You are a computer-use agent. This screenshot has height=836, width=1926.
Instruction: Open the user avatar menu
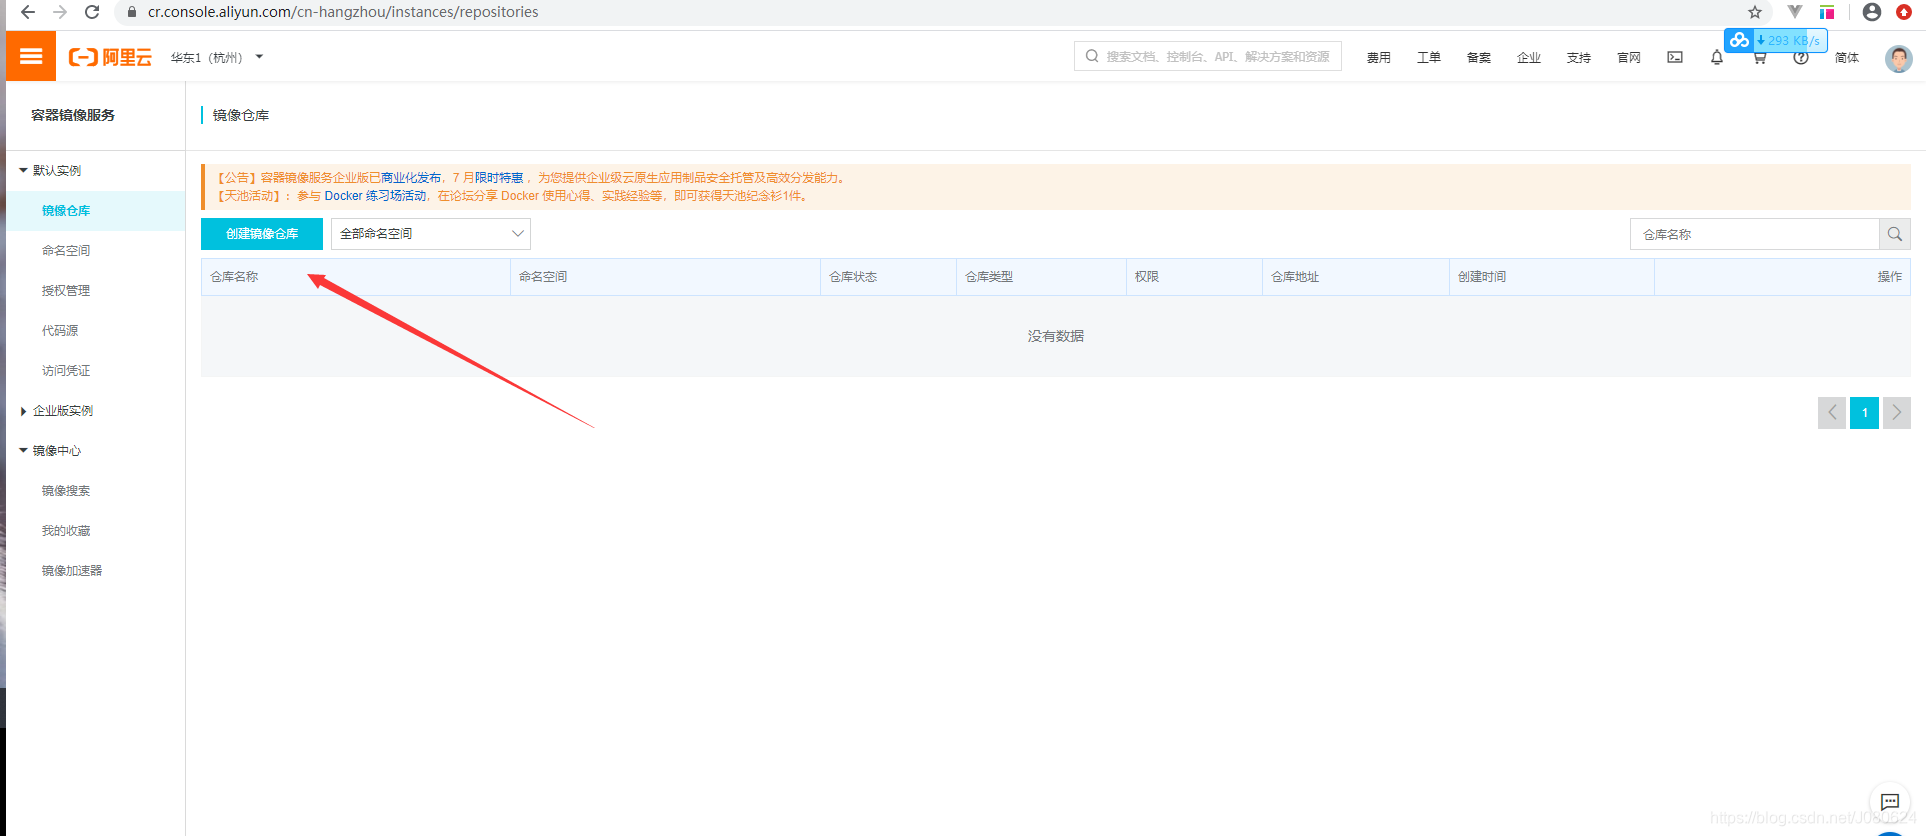pos(1898,58)
